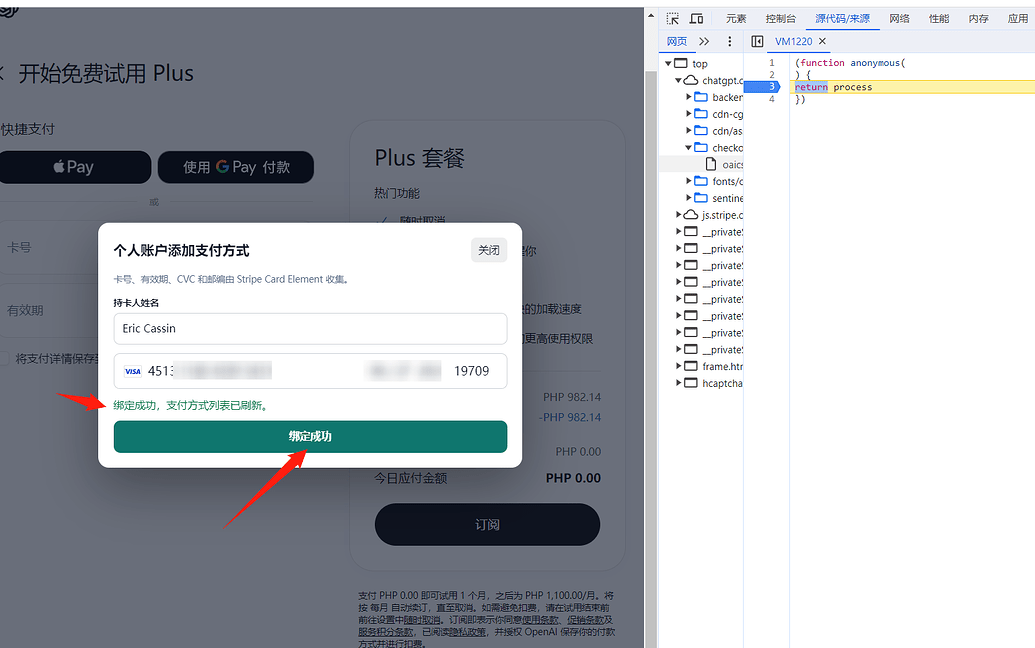Close the VM1220 editor tab
Image resolution: width=1035 pixels, height=648 pixels.
coord(822,41)
